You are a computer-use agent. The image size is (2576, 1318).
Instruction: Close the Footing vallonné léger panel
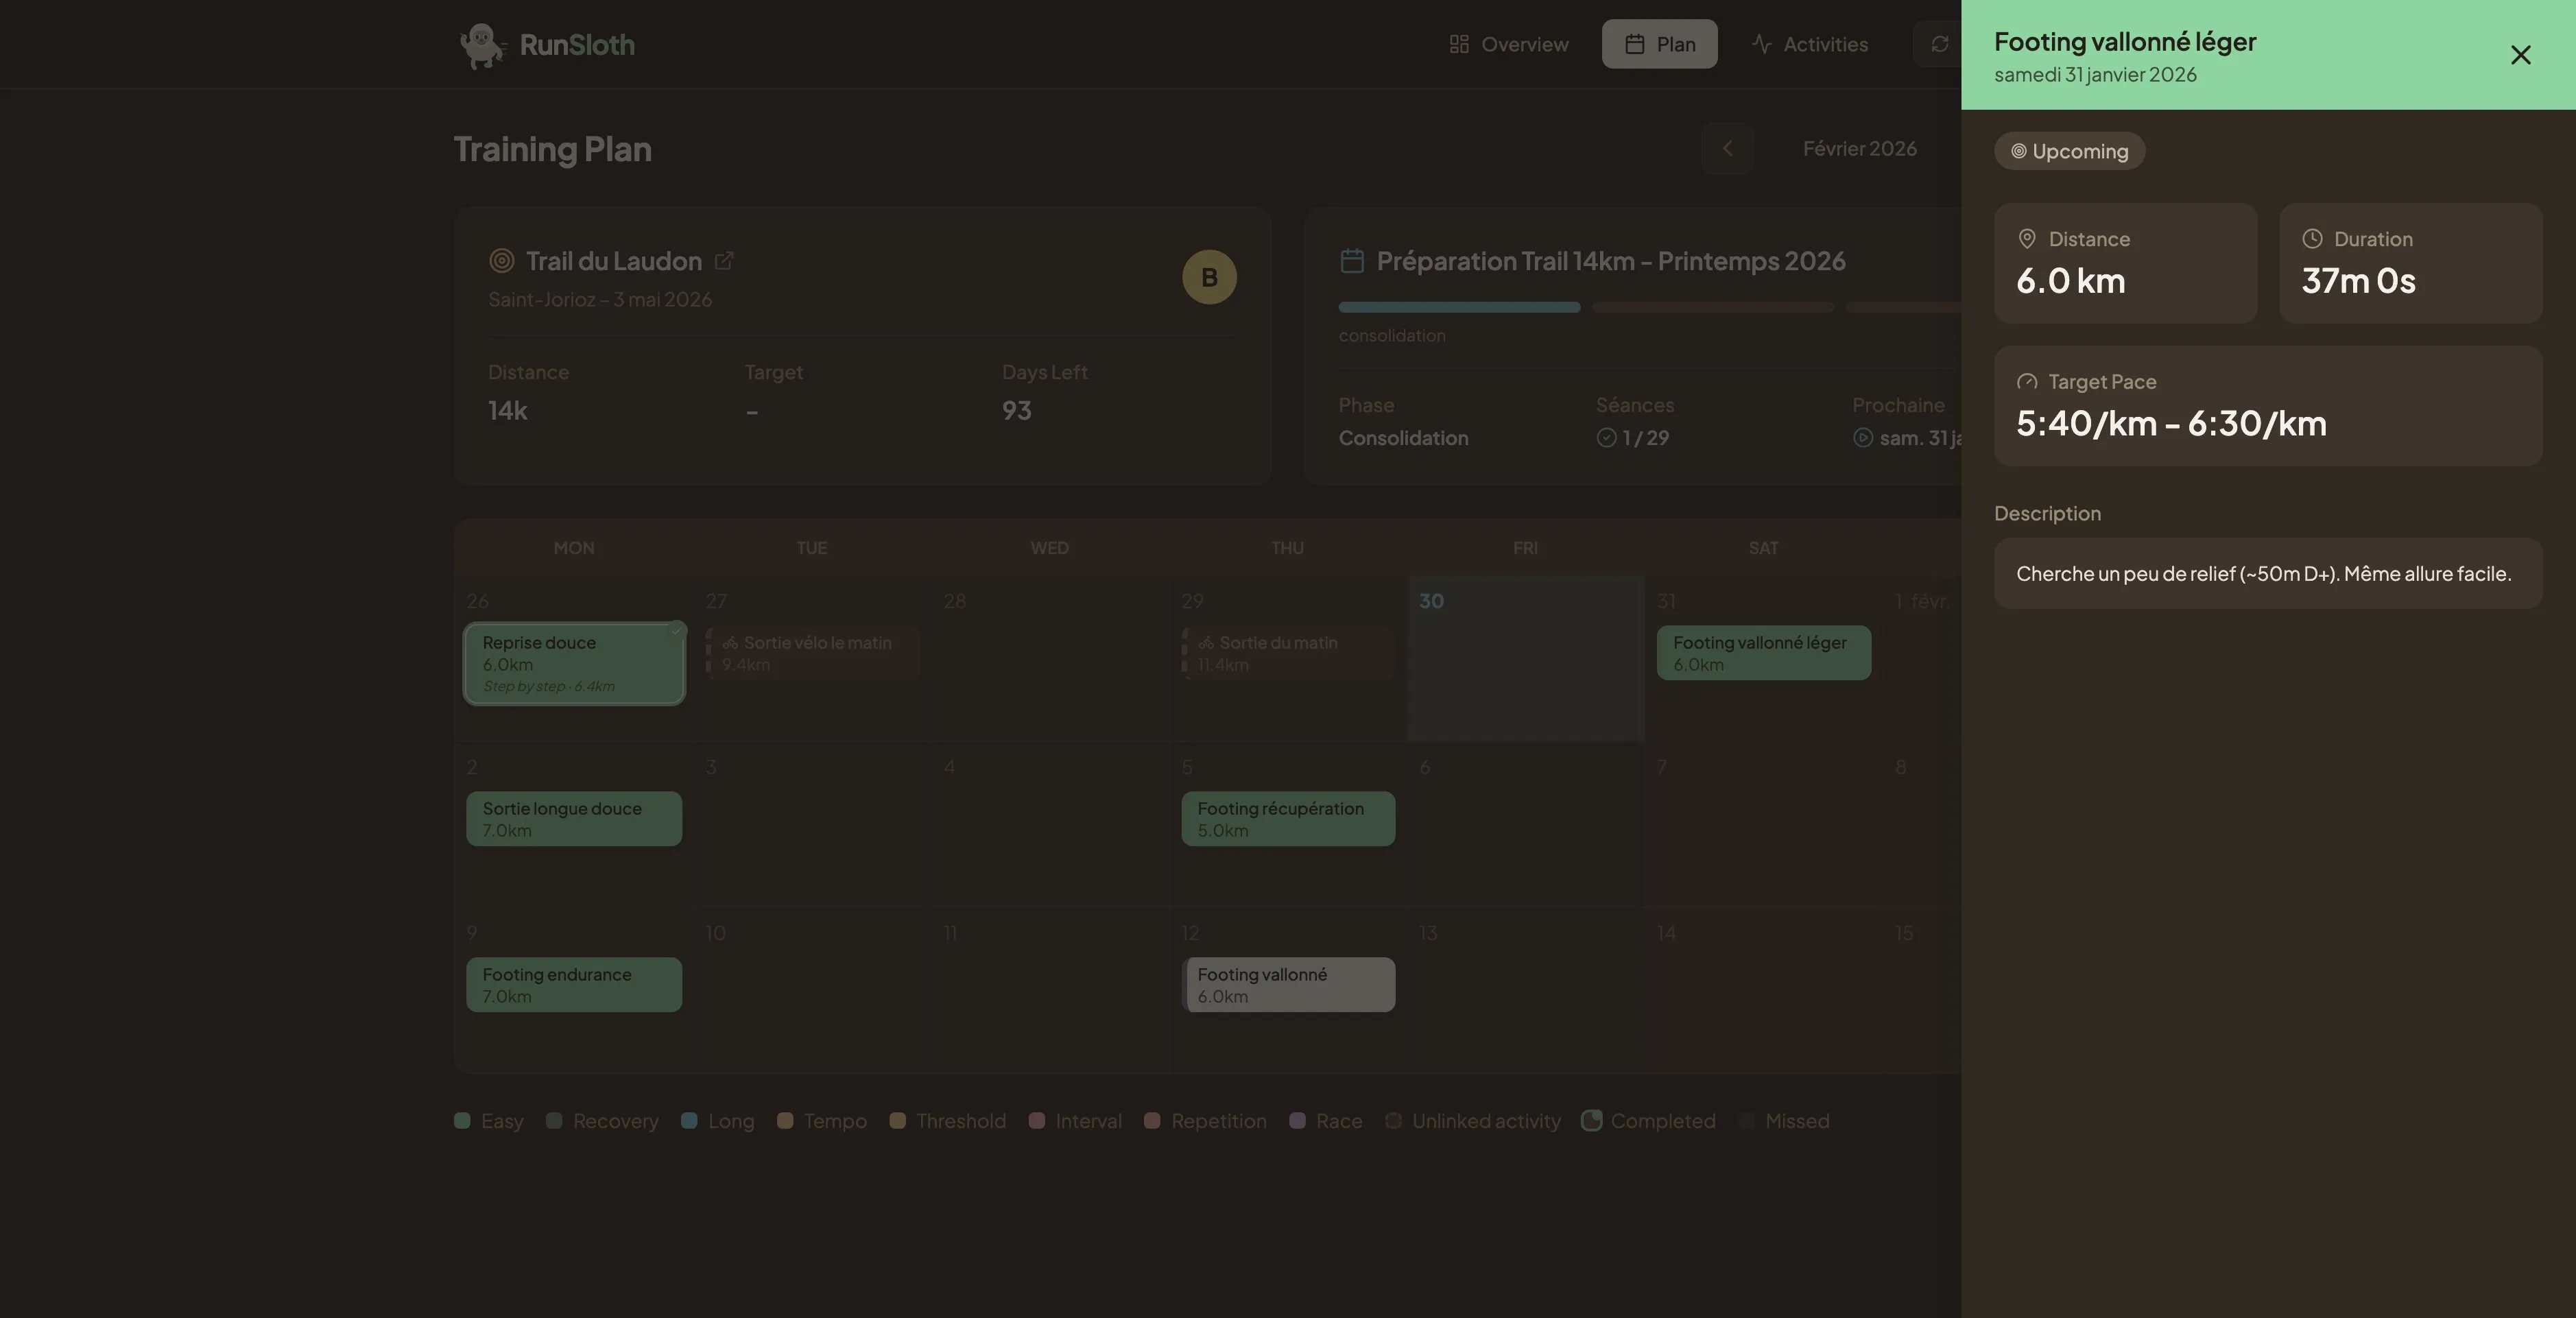pos(2520,55)
